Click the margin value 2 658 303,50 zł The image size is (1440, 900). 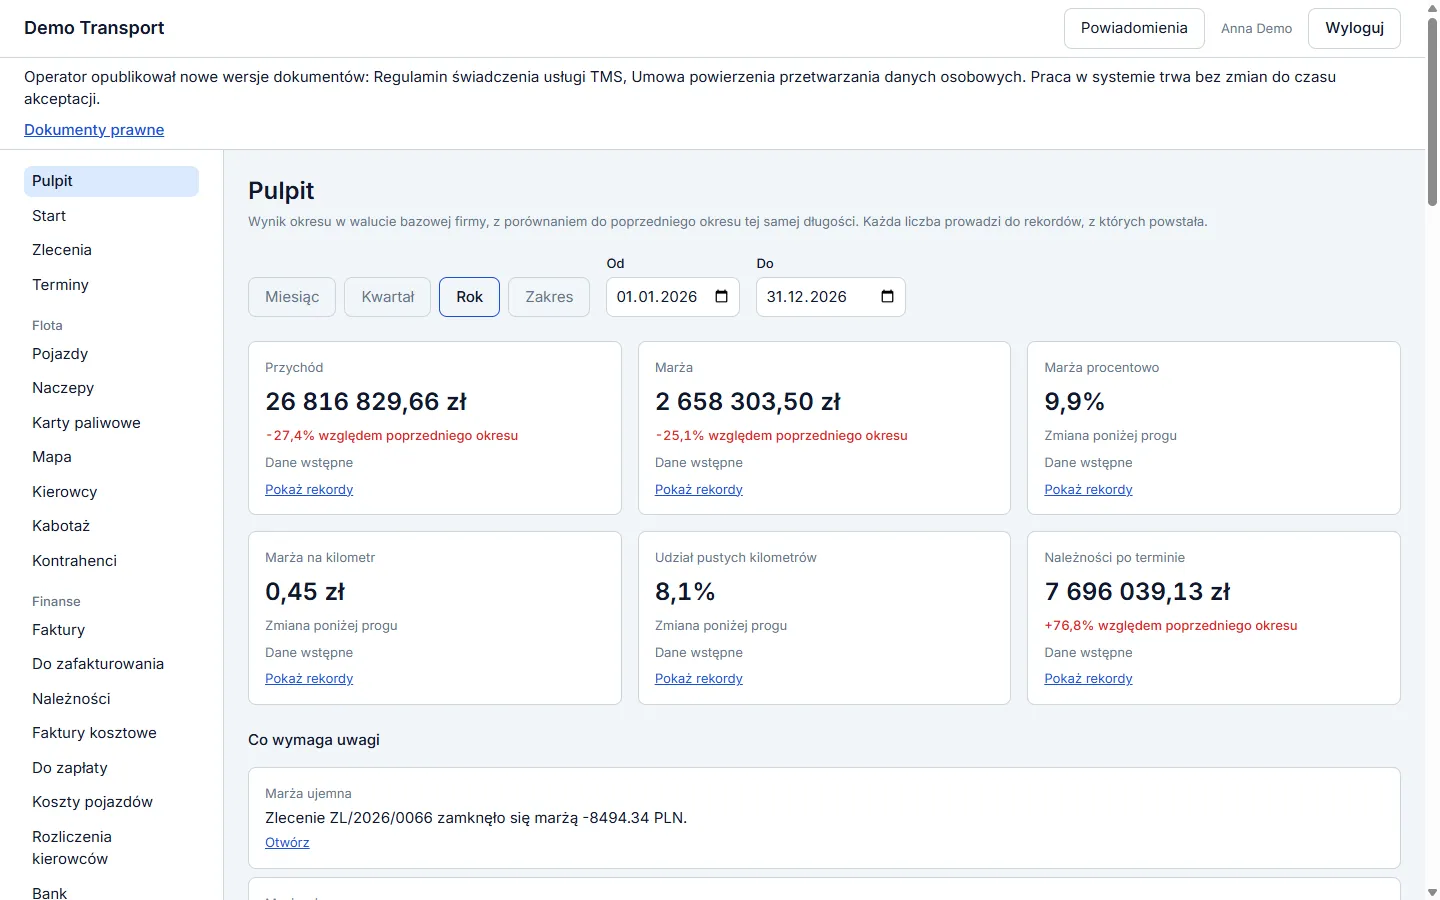(x=748, y=402)
